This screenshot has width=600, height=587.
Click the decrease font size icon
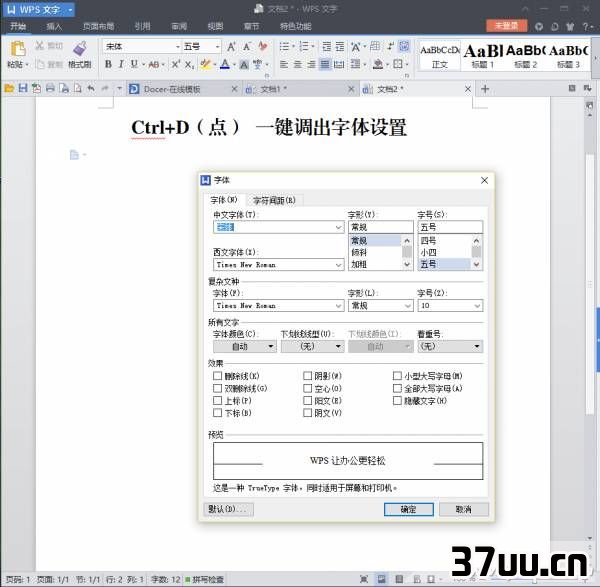[x=247, y=47]
